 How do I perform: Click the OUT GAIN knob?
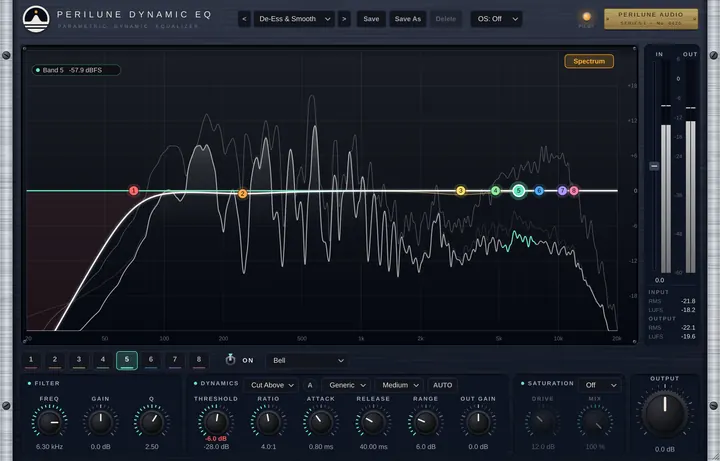(478, 422)
